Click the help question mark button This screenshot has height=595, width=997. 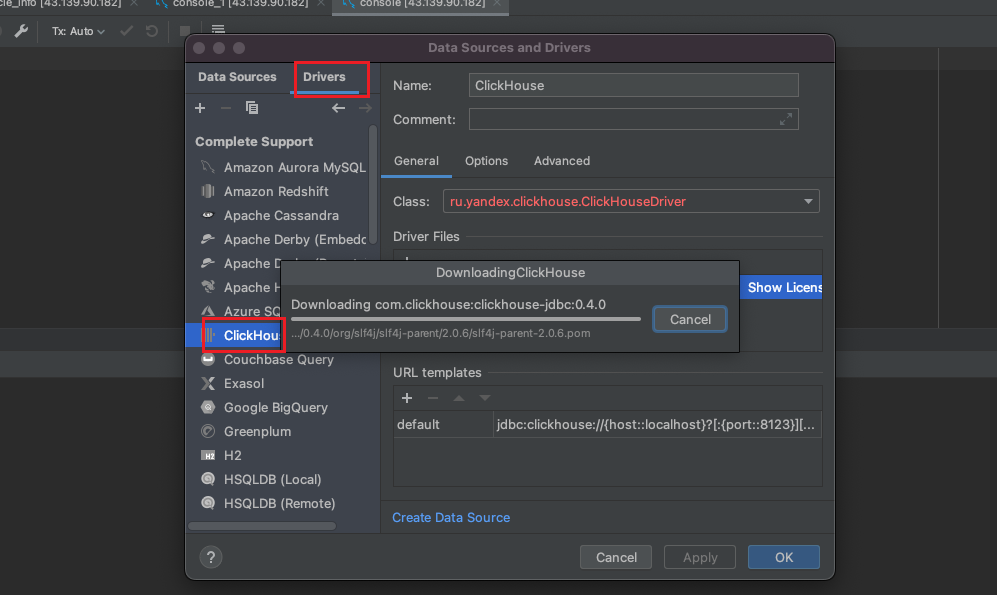210,557
